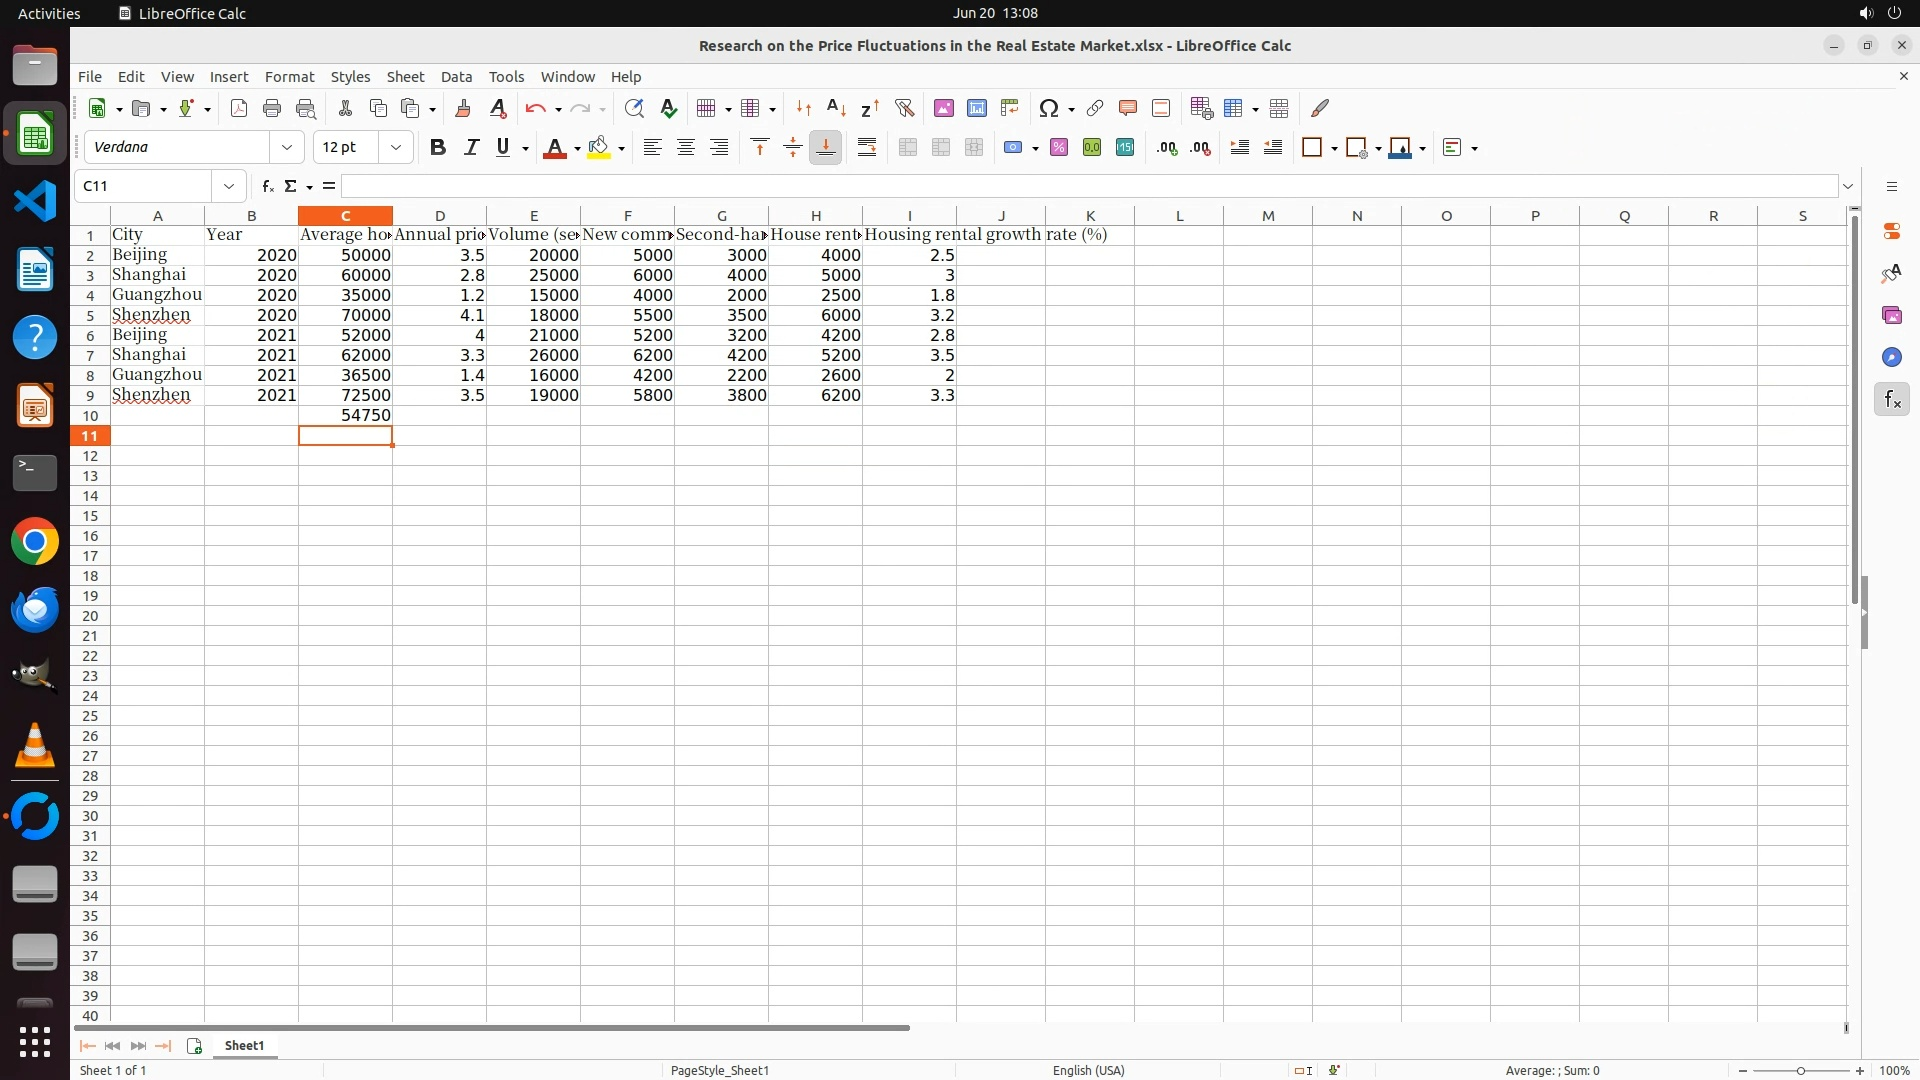Expand the Font Name dropdown

point(287,148)
